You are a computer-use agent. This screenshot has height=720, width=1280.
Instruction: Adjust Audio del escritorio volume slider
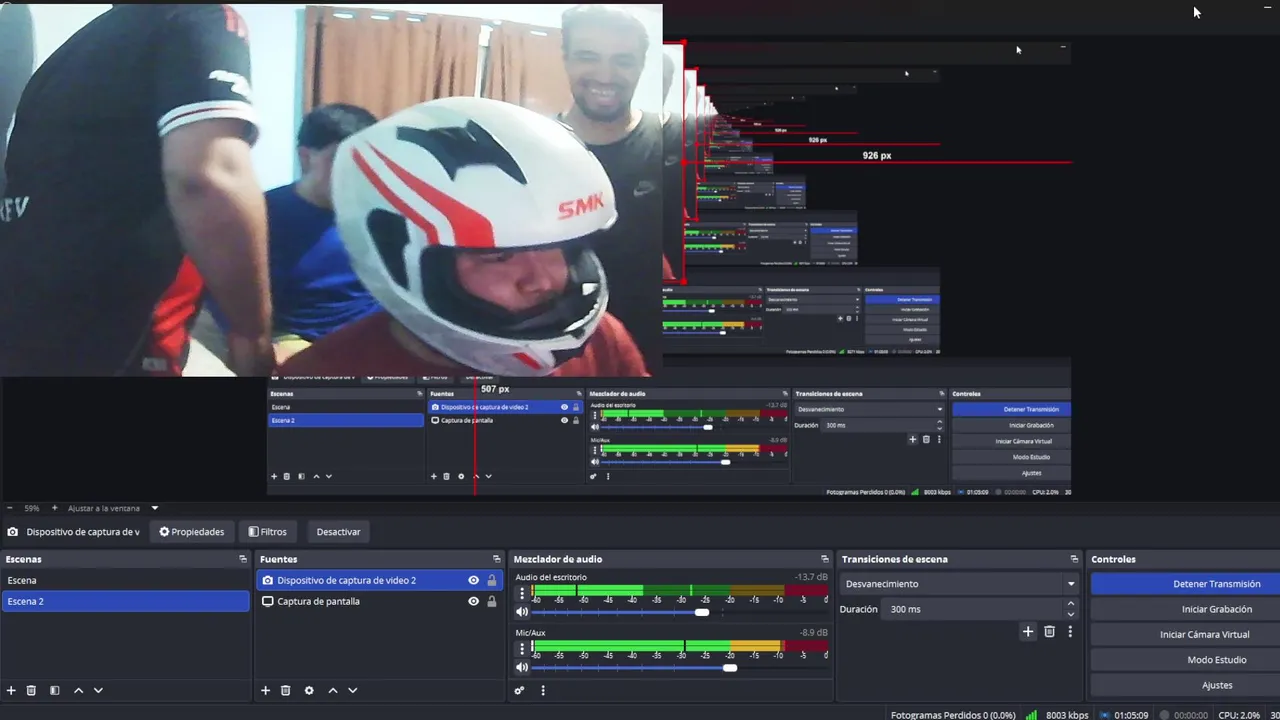(x=702, y=612)
